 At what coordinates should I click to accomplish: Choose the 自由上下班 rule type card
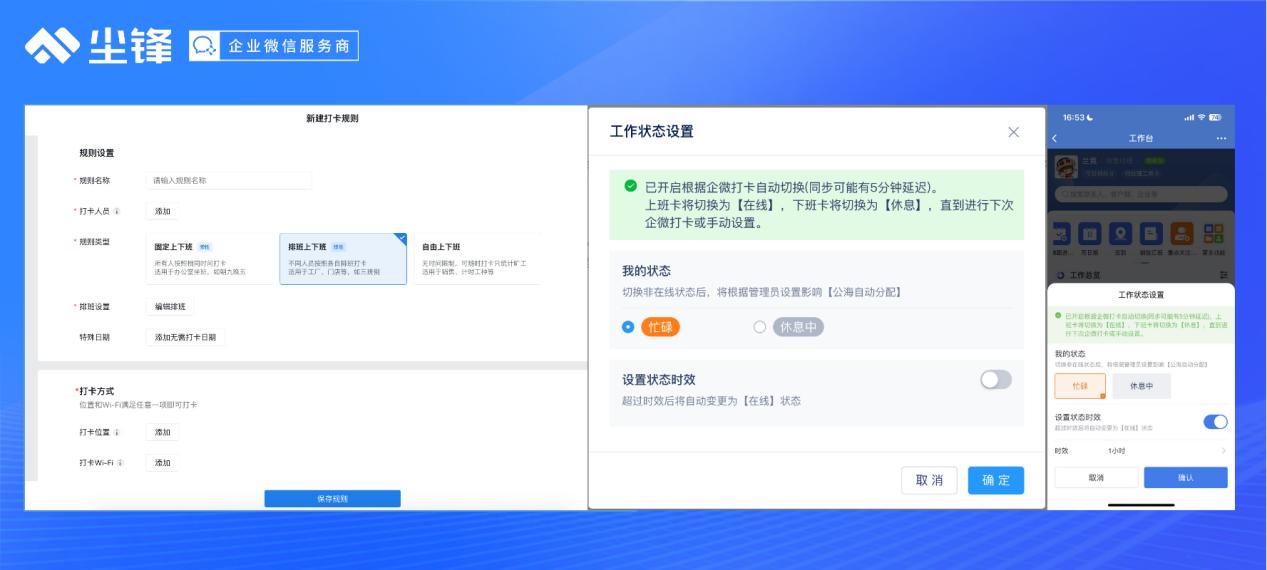point(476,259)
